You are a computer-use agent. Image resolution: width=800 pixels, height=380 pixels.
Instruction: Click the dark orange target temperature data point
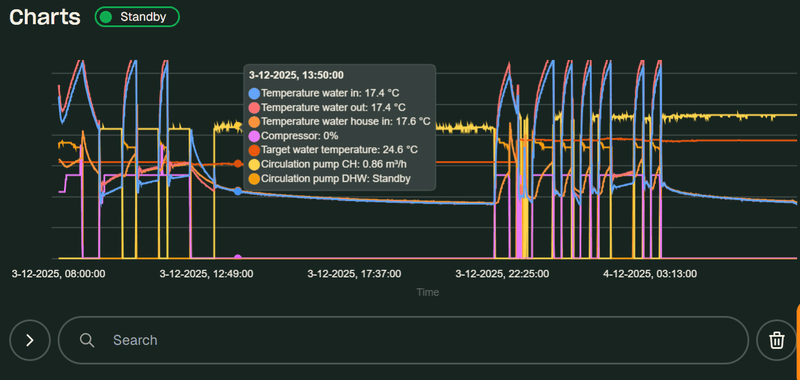[238, 164]
